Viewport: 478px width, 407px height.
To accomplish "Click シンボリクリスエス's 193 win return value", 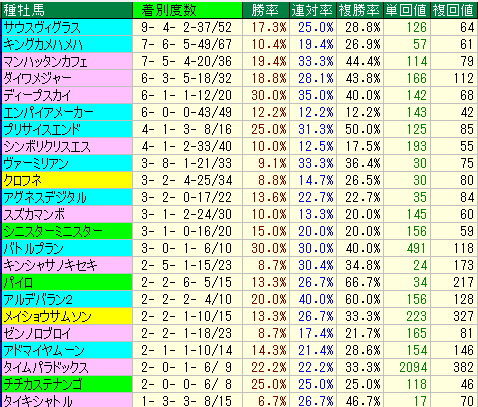I will point(416,146).
